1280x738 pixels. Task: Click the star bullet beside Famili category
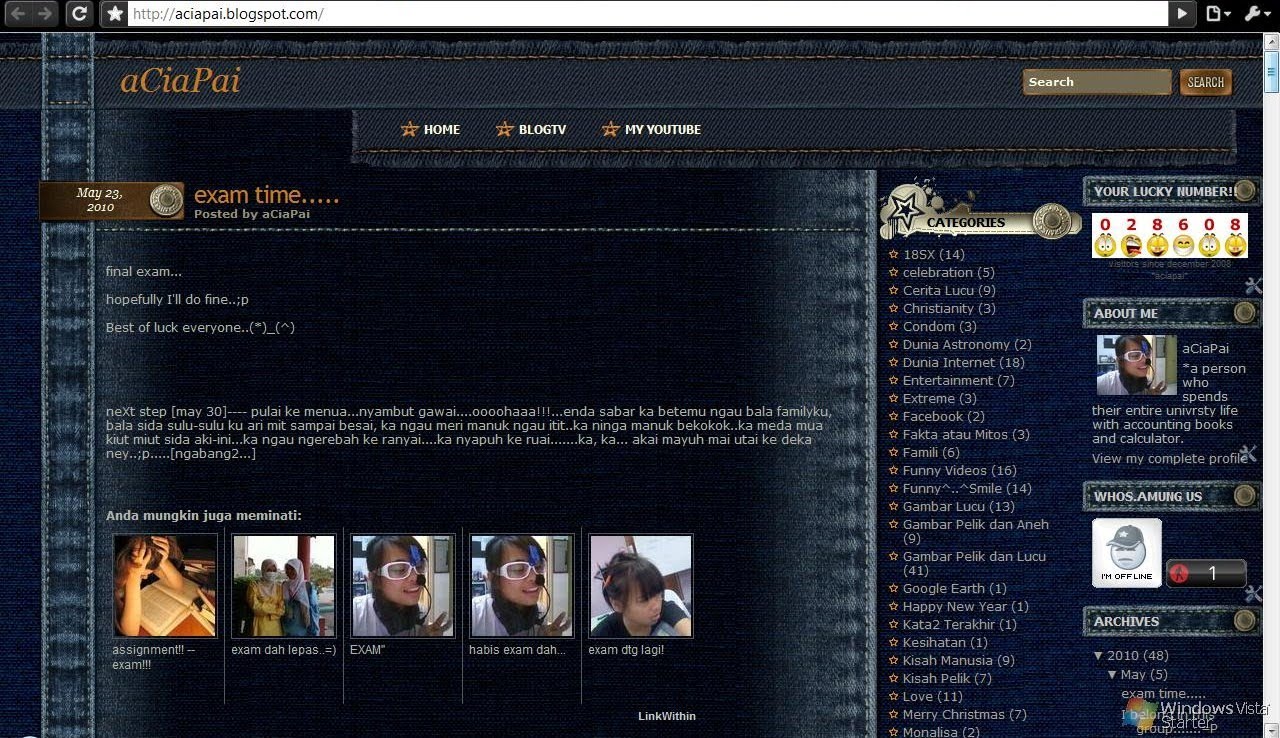pyautogui.click(x=894, y=452)
